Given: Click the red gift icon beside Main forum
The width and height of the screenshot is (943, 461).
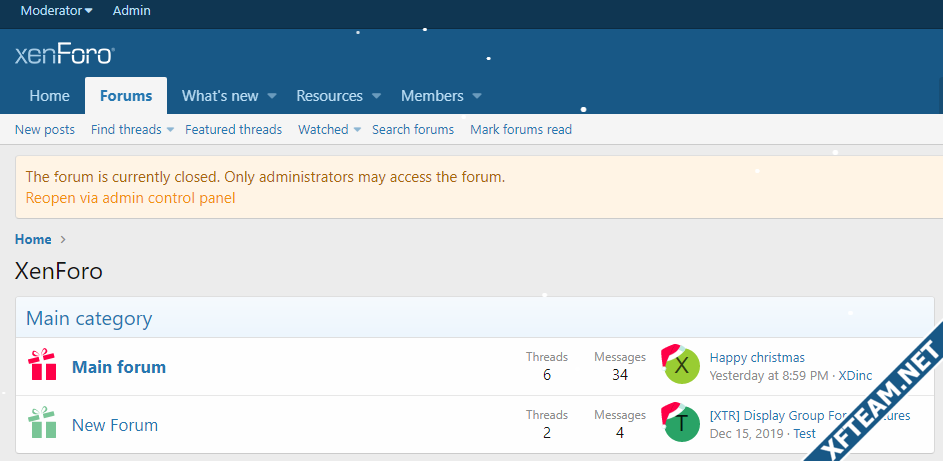Looking at the screenshot, I should (x=42, y=364).
